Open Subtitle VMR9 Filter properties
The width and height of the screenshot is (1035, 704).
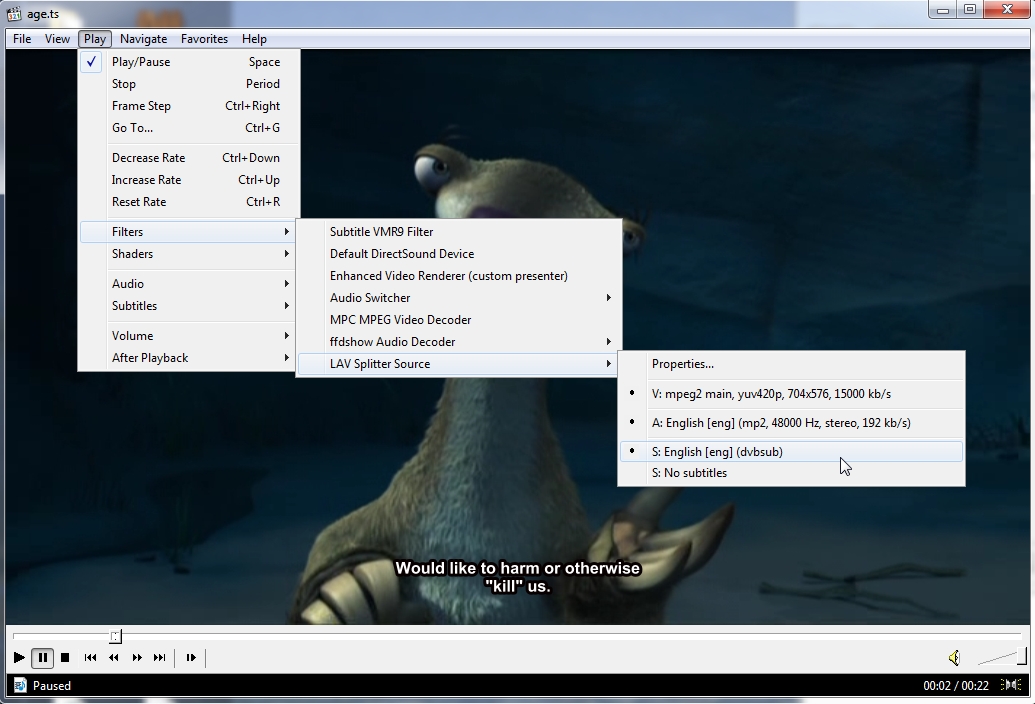pyautogui.click(x=459, y=232)
